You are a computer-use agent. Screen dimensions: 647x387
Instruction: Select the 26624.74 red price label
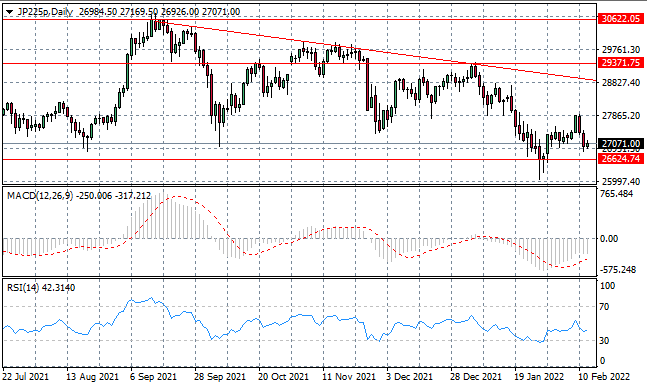coord(621,159)
